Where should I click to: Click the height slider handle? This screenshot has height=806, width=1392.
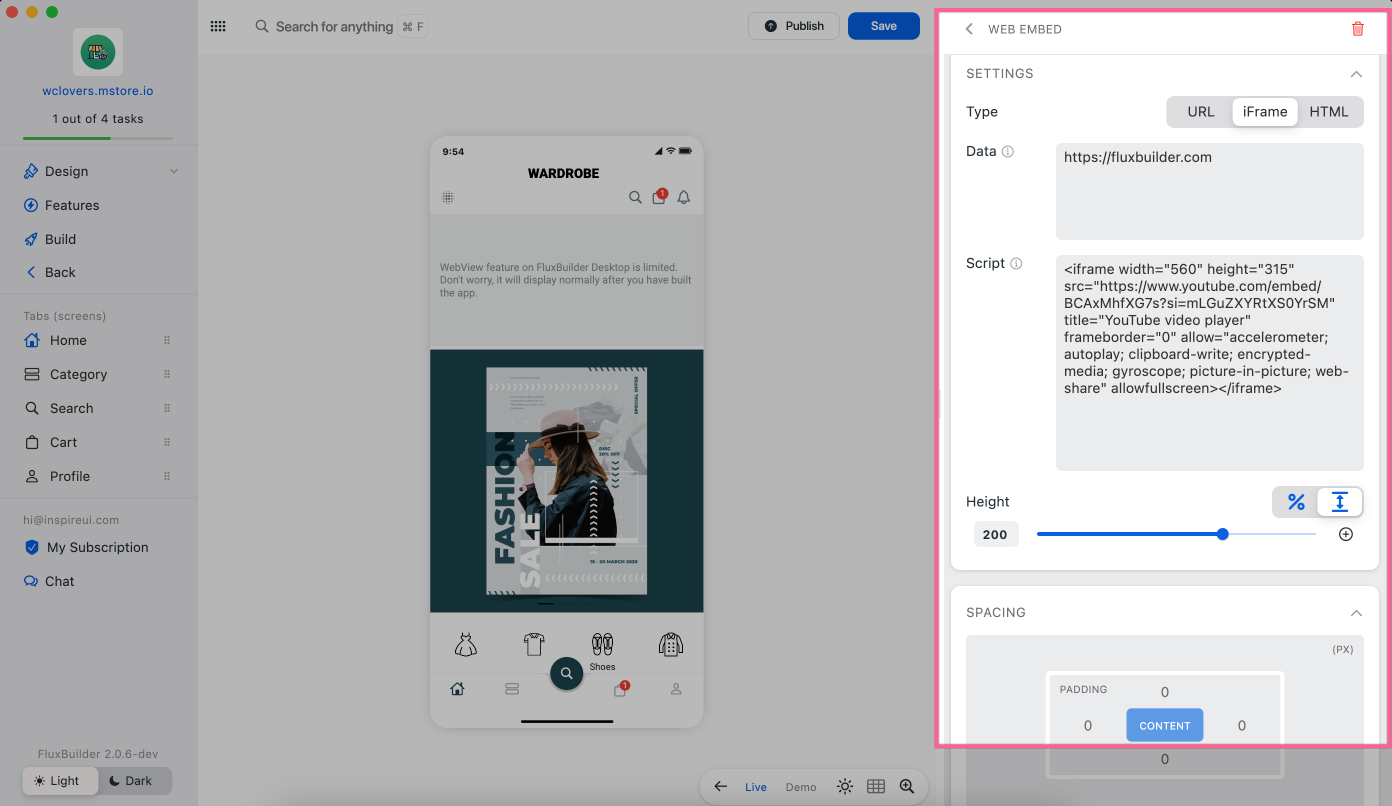click(1223, 534)
